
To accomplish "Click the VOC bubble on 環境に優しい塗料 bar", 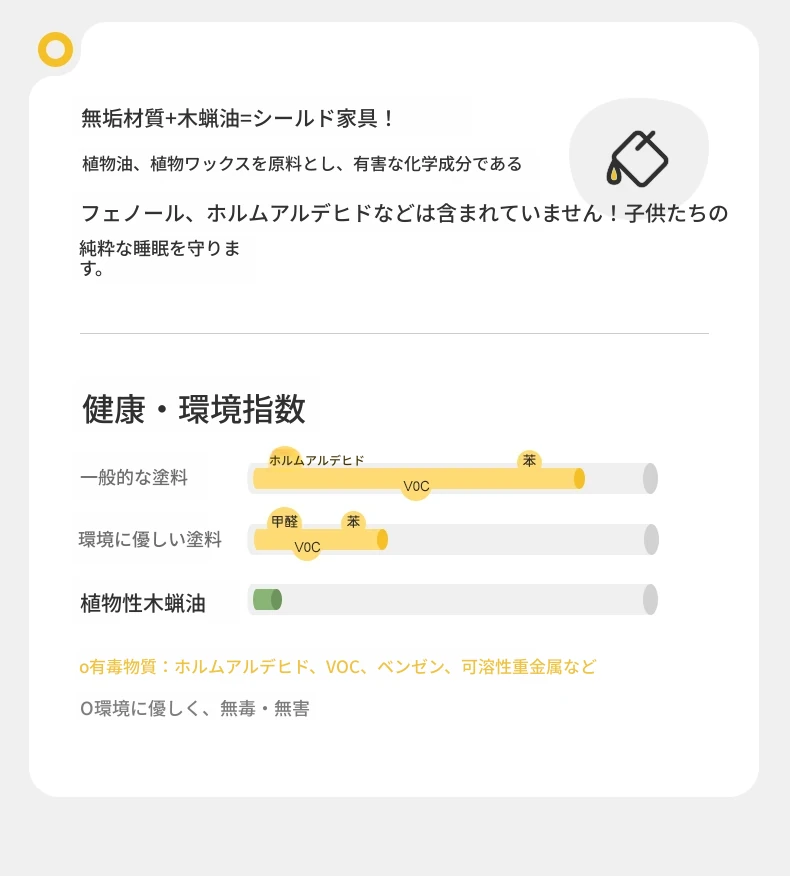I will [x=307, y=546].
